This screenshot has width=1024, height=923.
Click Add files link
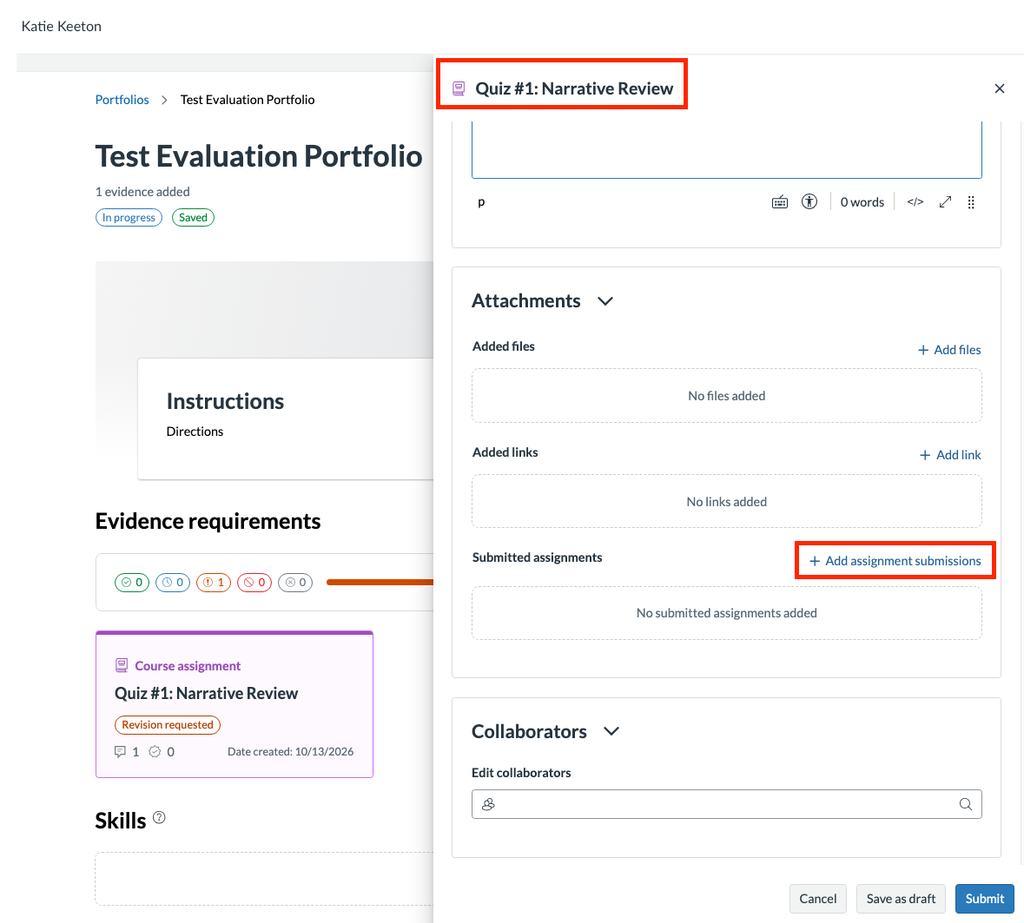950,349
